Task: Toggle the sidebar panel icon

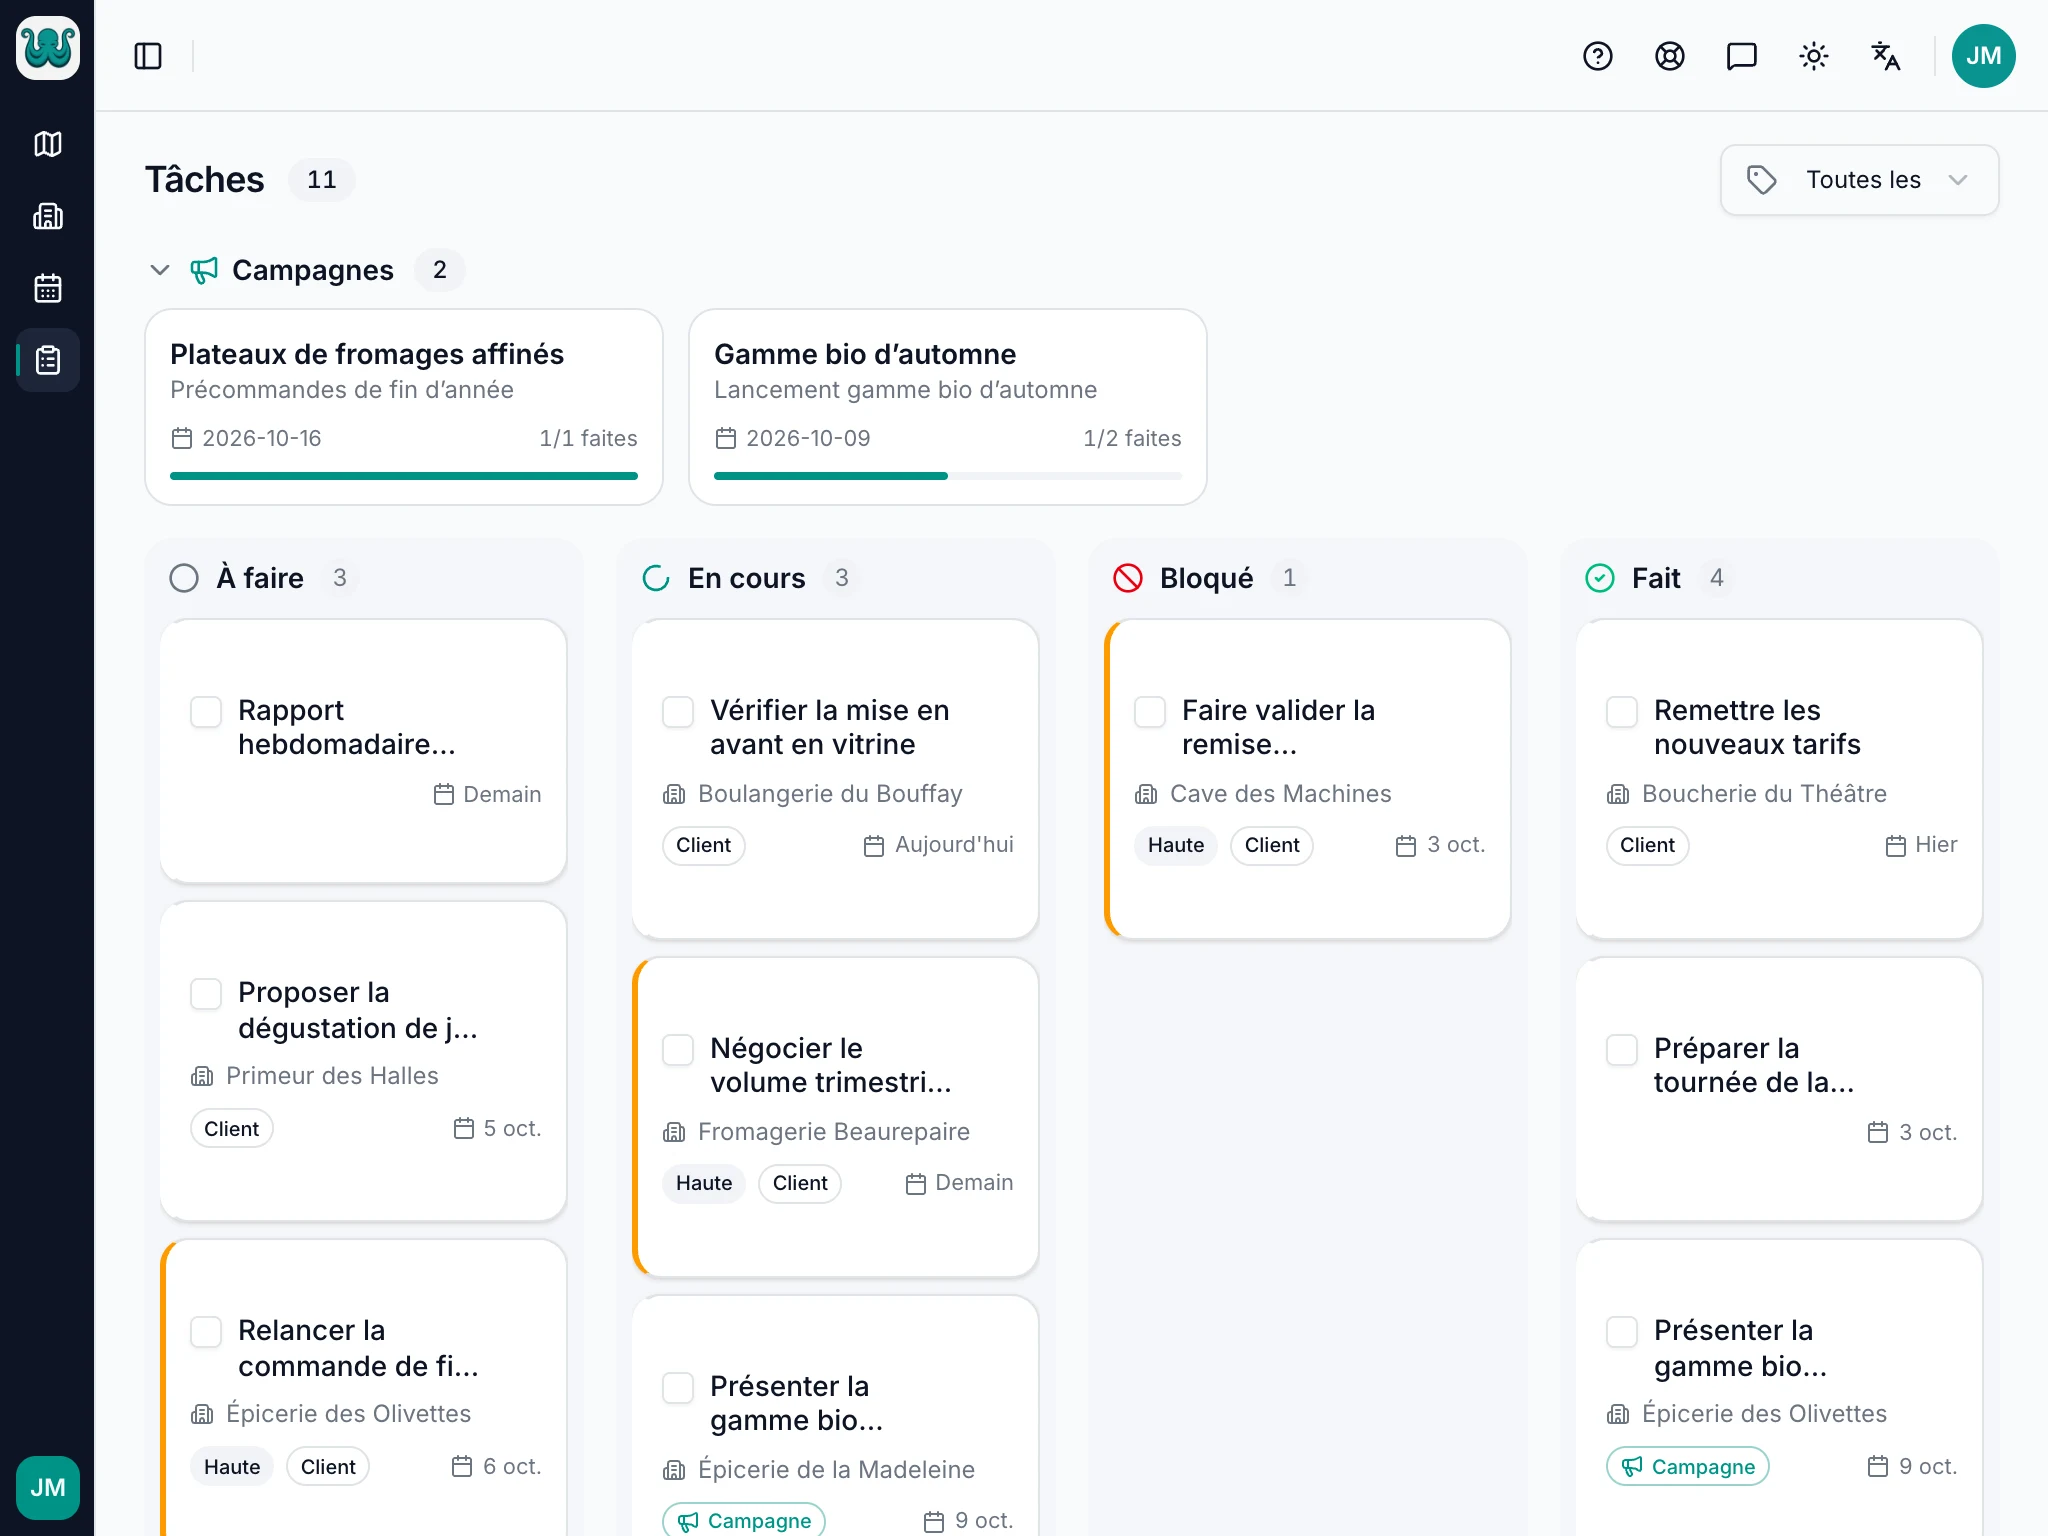Action: 148,56
